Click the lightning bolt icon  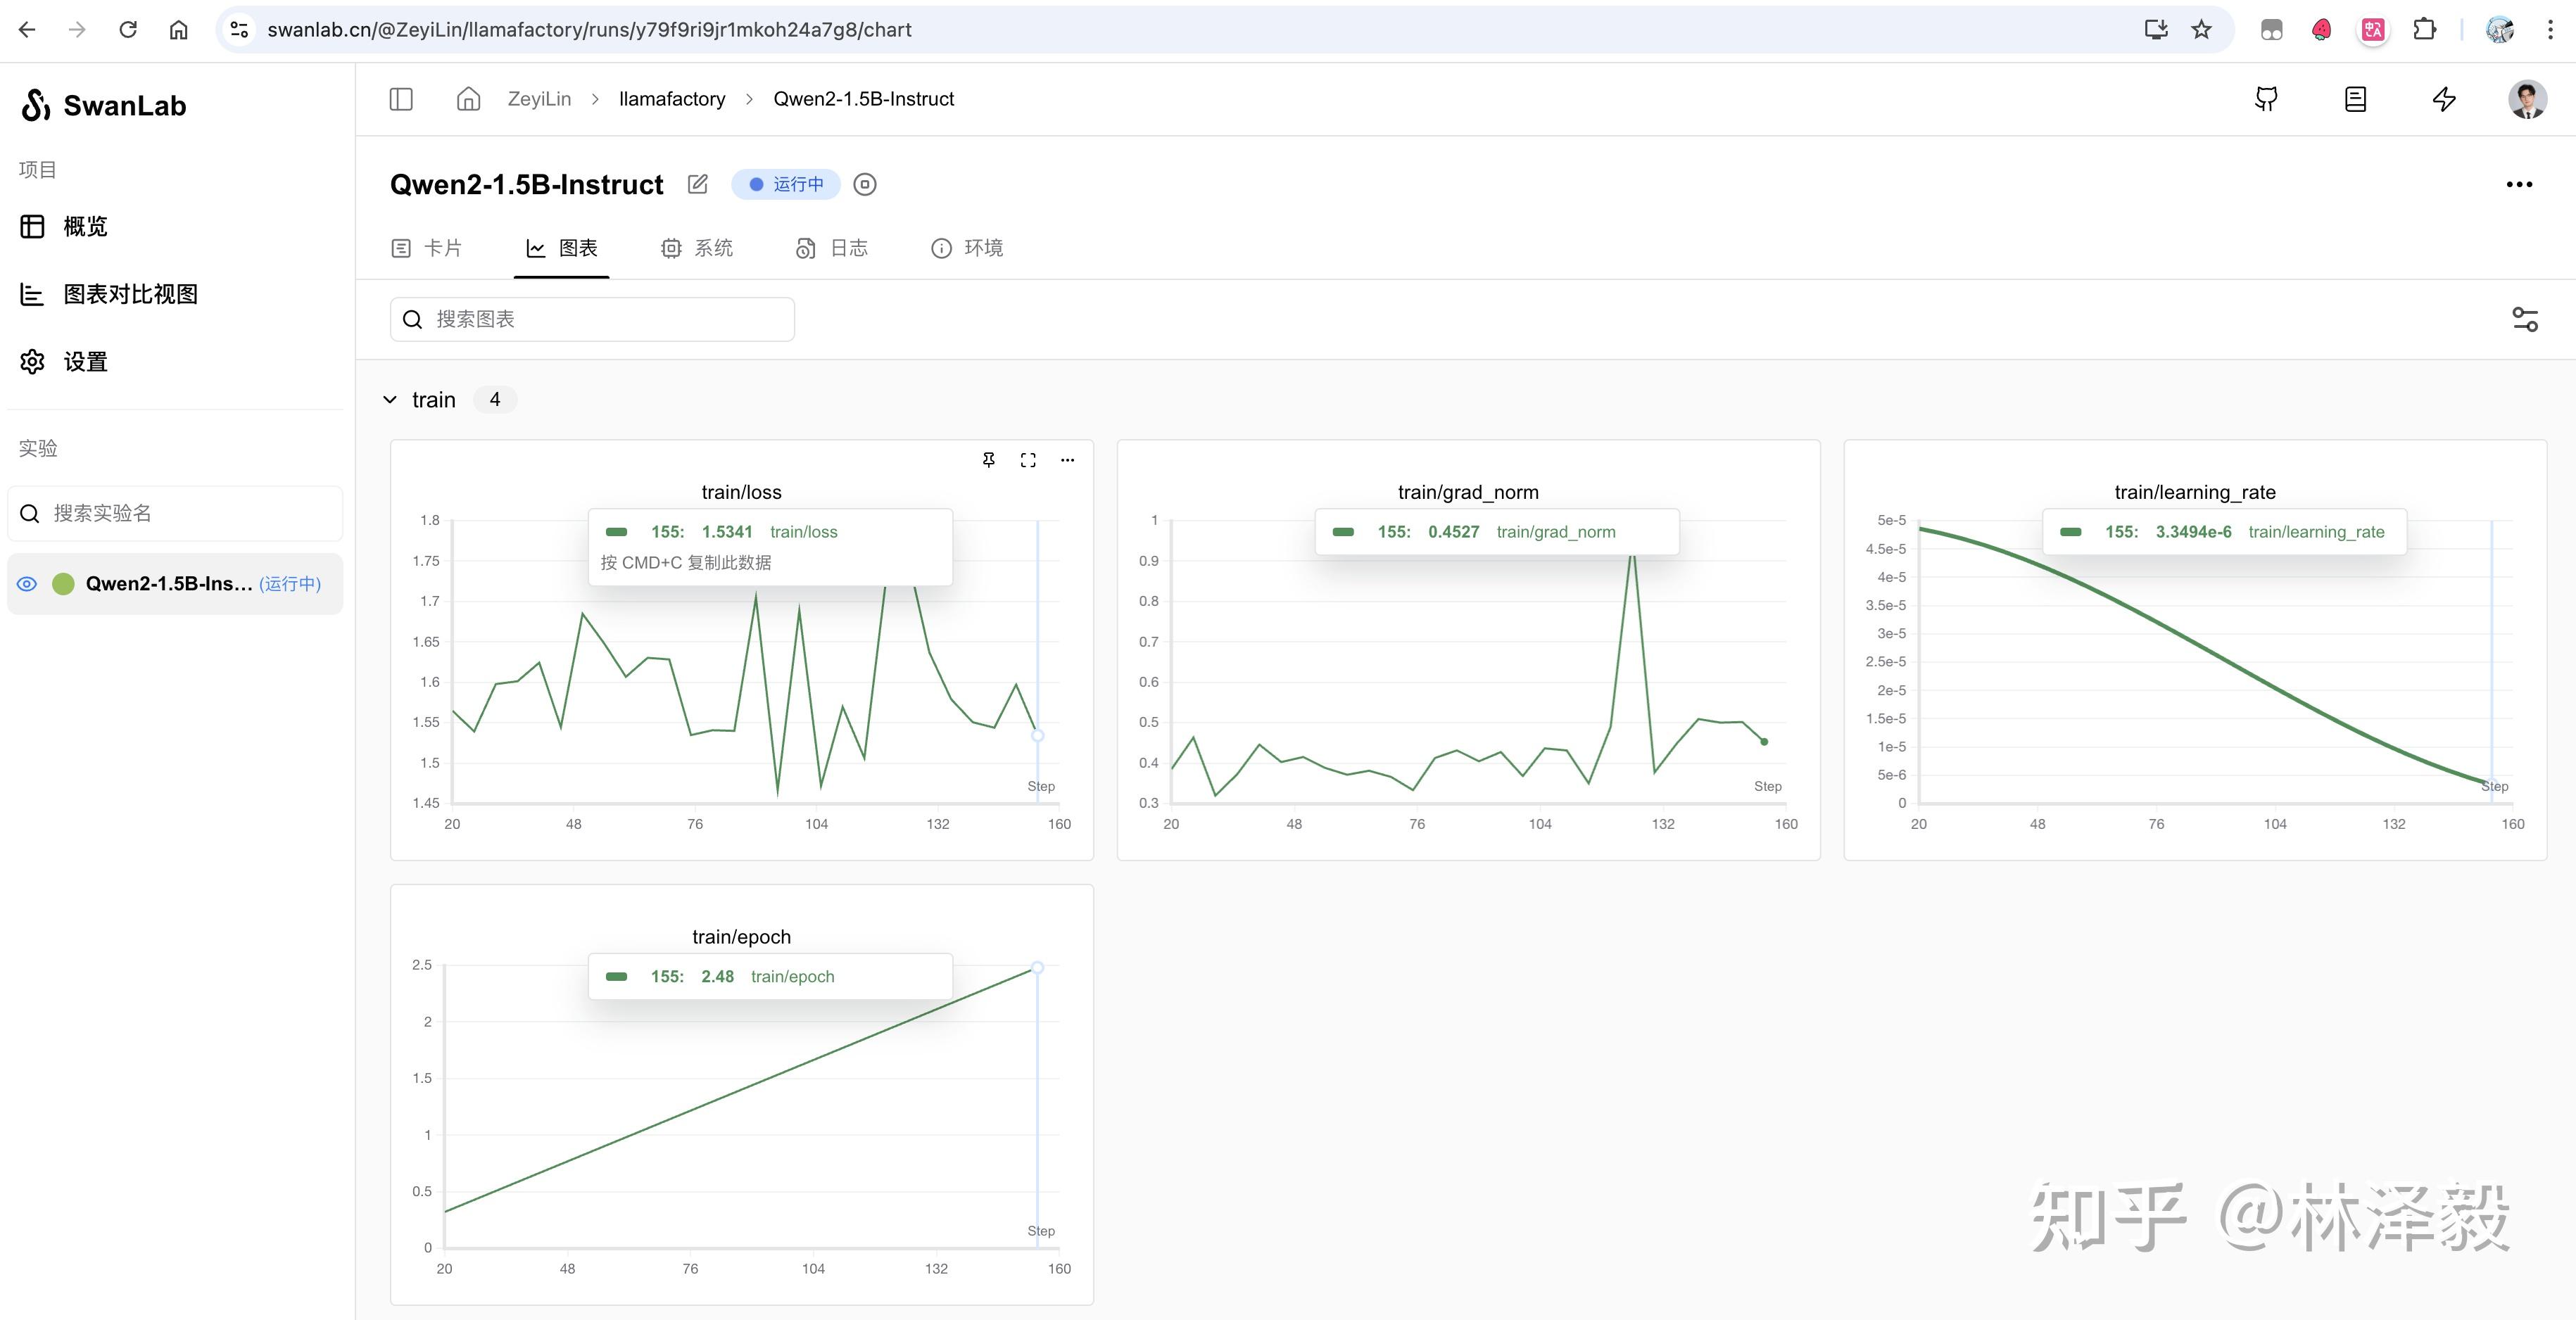pos(2444,99)
